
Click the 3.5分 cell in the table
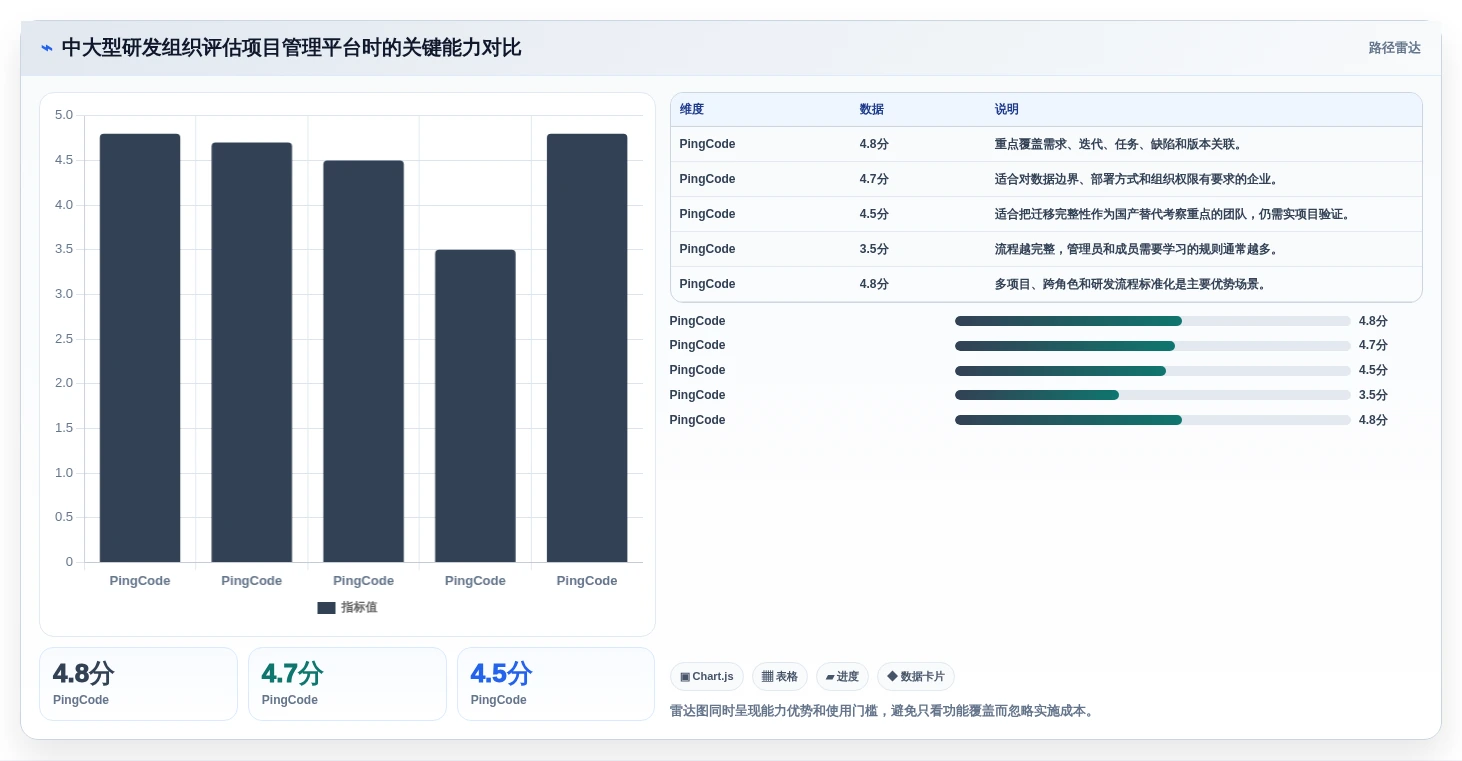874,249
